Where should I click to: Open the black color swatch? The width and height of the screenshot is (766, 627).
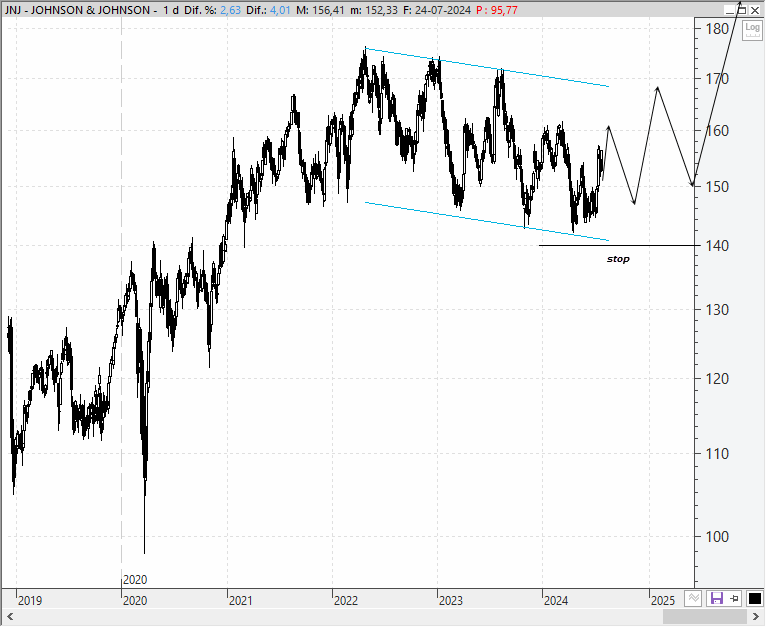tap(754, 598)
